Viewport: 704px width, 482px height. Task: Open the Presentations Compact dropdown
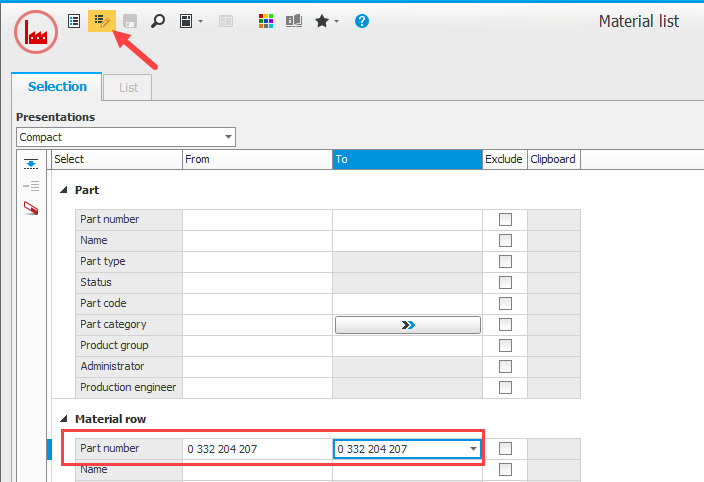click(x=228, y=136)
